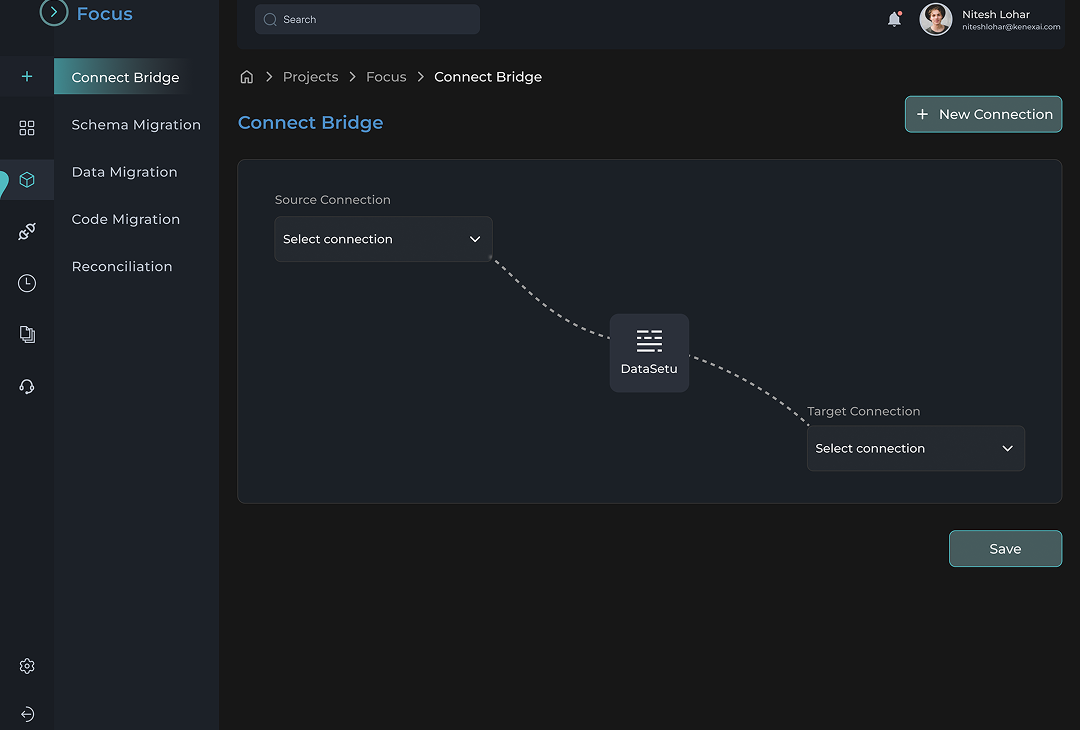The width and height of the screenshot is (1080, 730).
Task: Focus the Search input field
Action: [367, 19]
